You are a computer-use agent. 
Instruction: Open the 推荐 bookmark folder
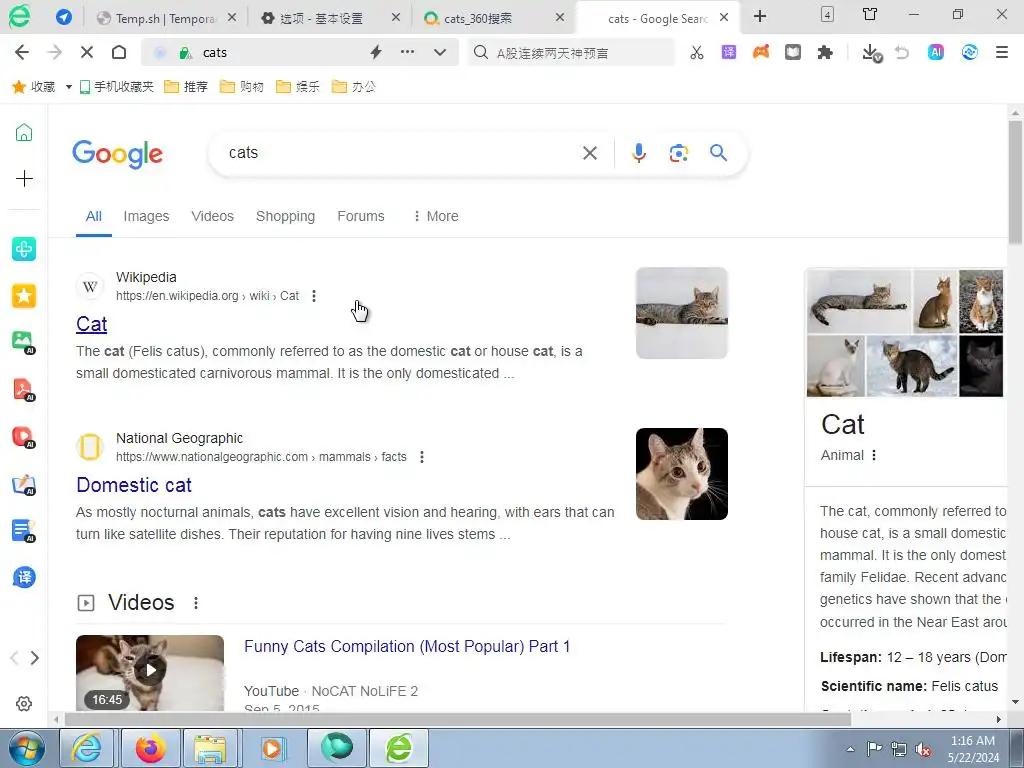tap(186, 86)
